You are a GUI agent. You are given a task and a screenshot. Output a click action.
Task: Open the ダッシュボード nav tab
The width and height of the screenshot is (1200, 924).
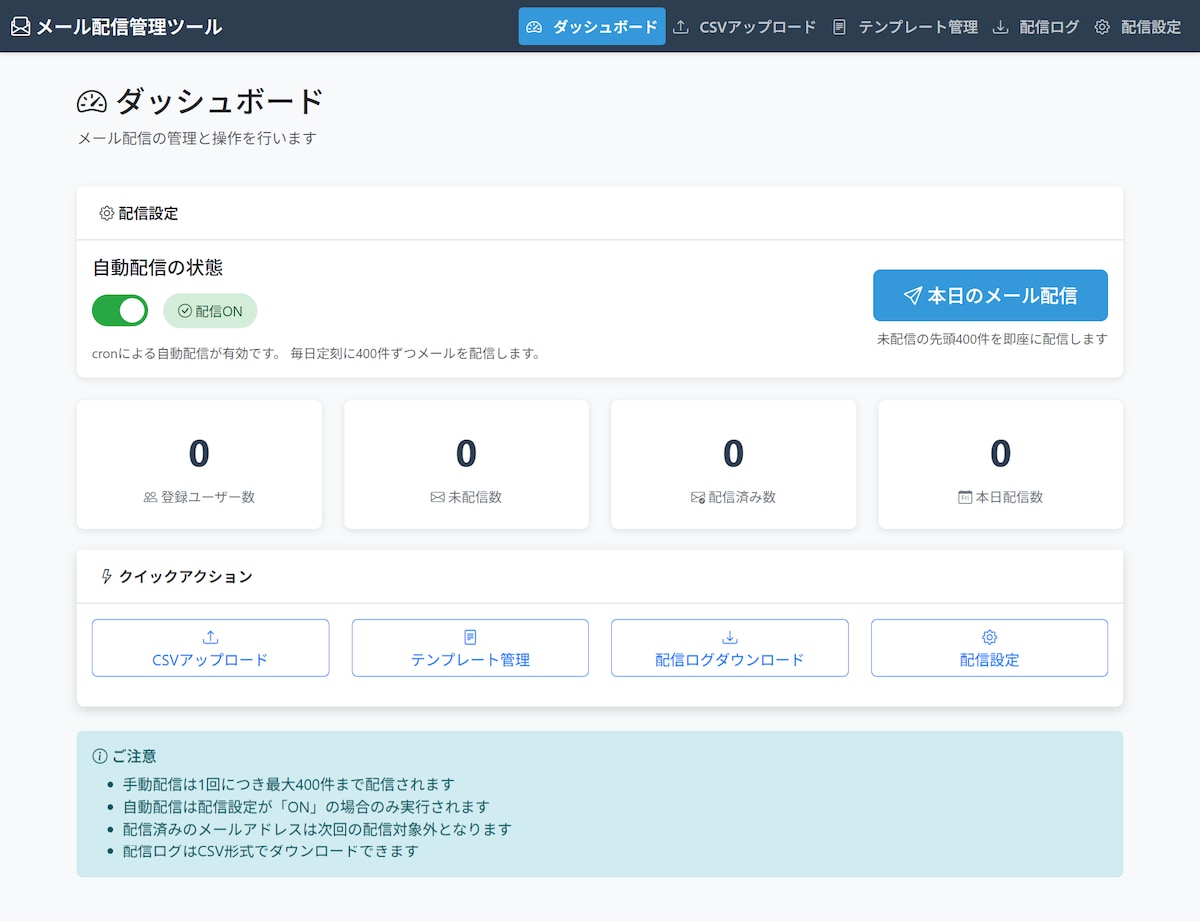tap(592, 27)
